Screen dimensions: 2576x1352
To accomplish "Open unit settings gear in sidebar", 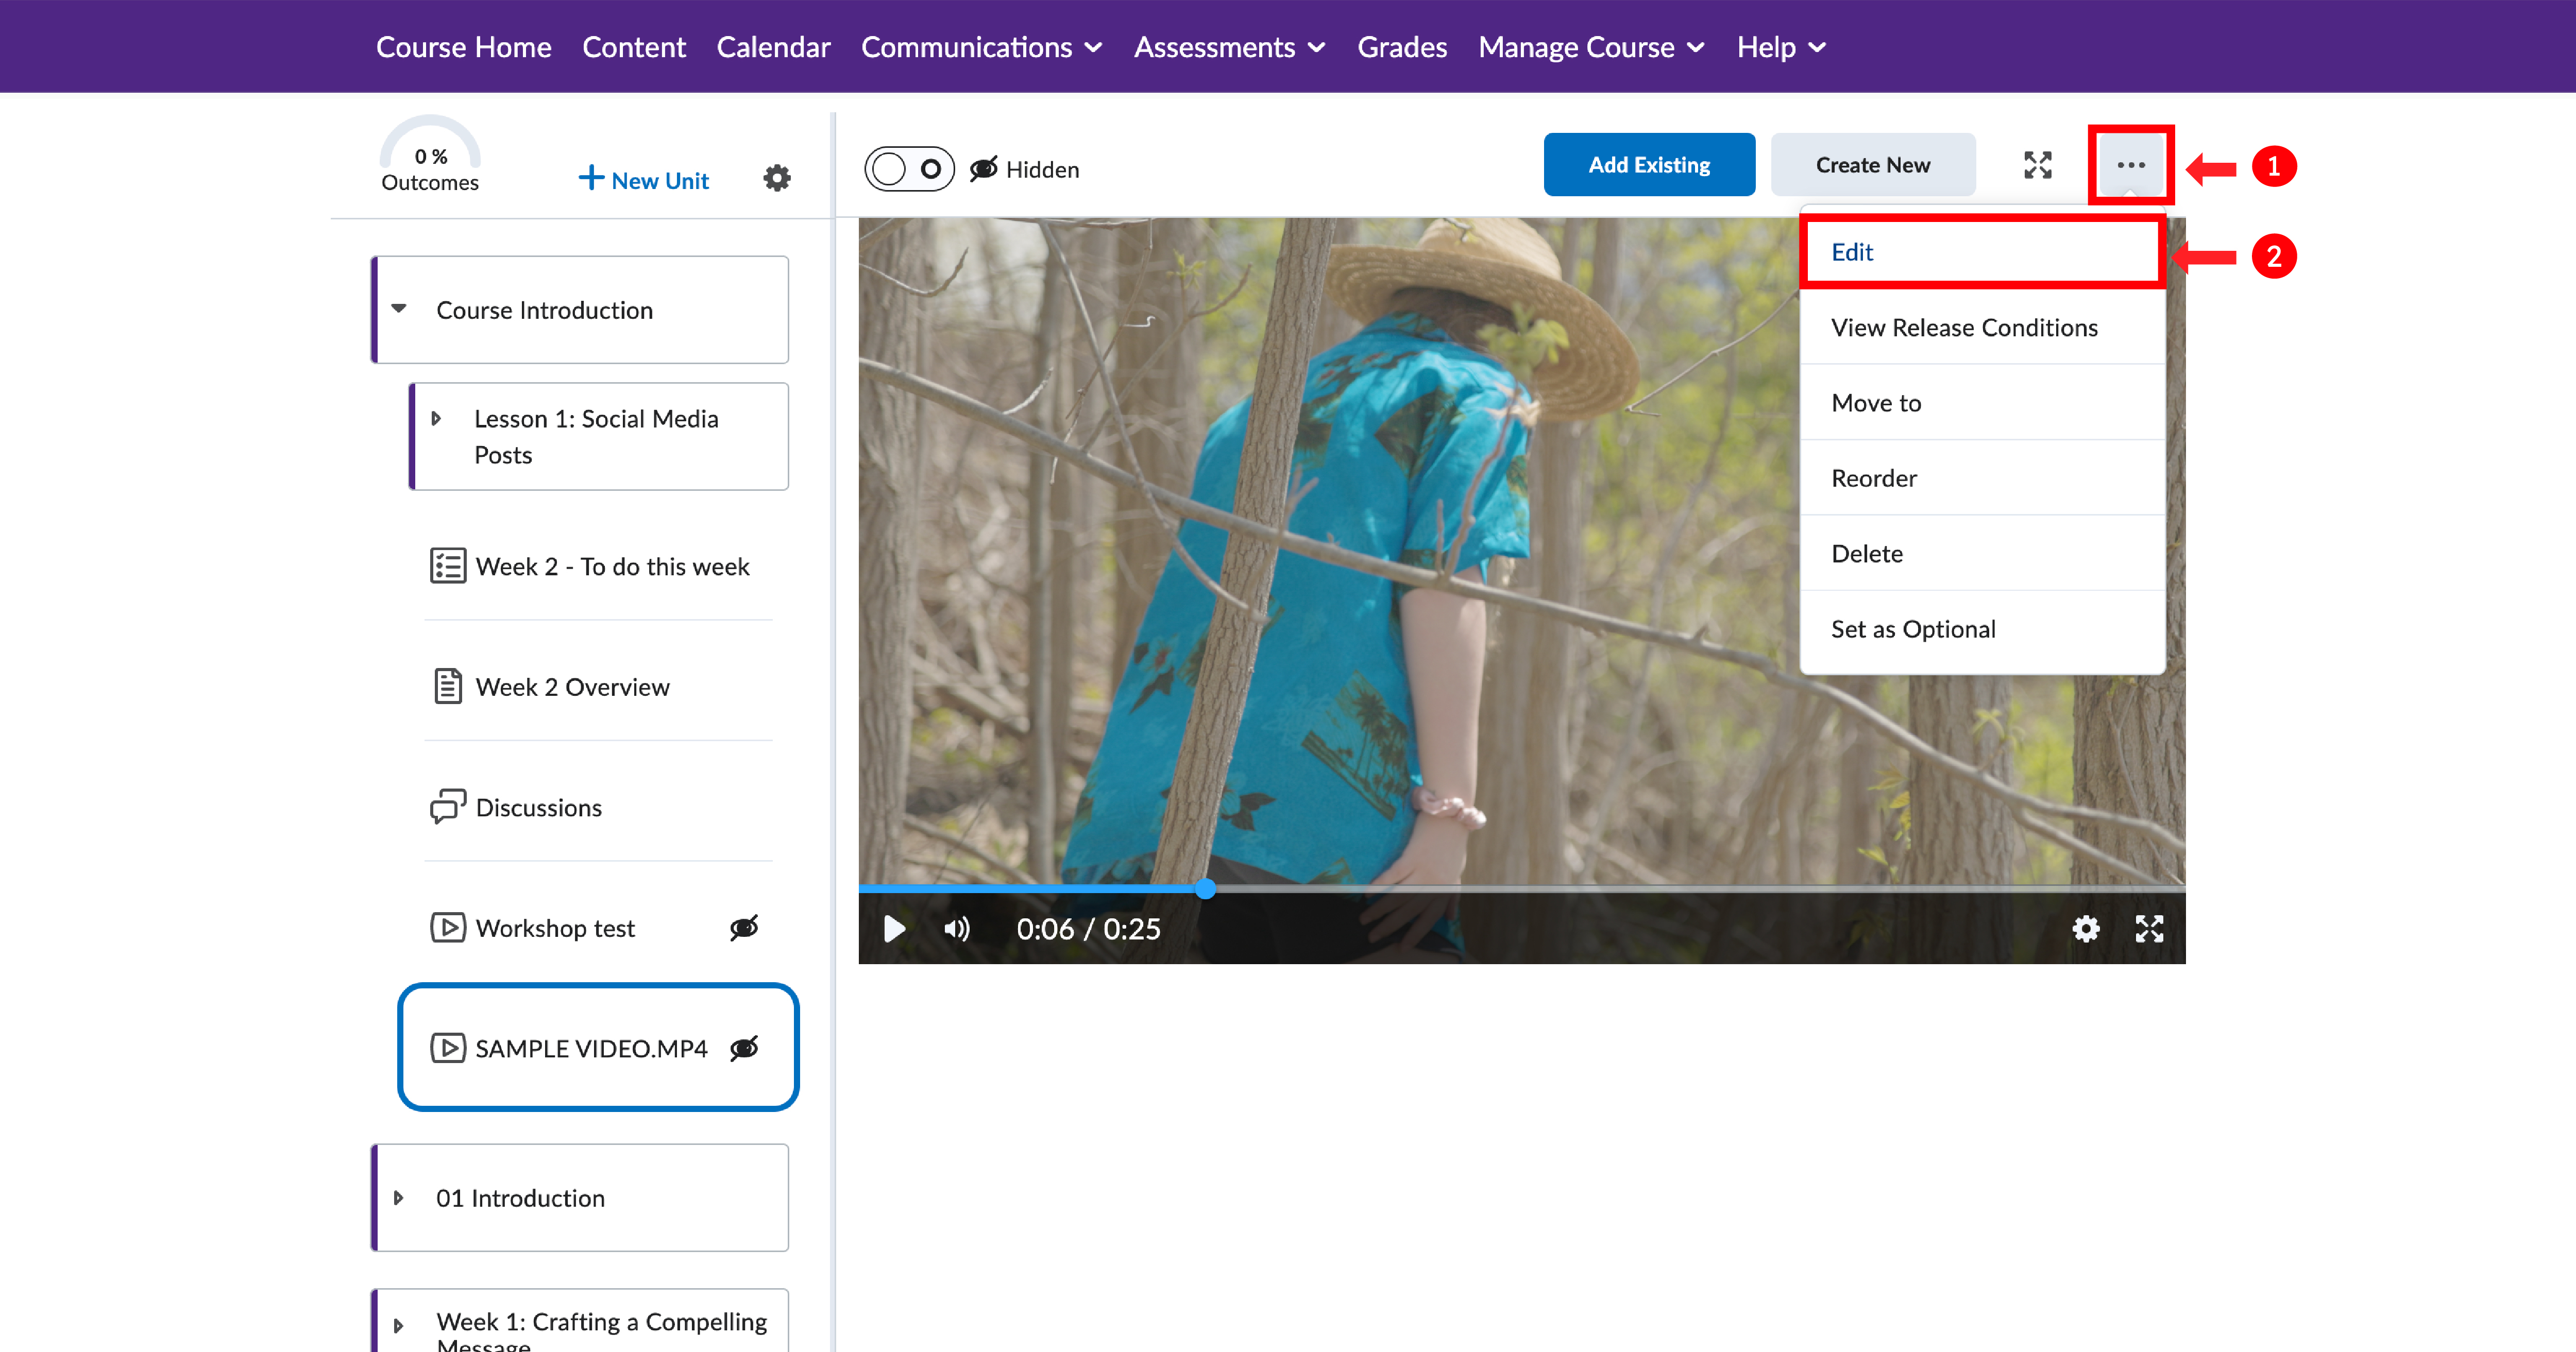I will click(777, 179).
